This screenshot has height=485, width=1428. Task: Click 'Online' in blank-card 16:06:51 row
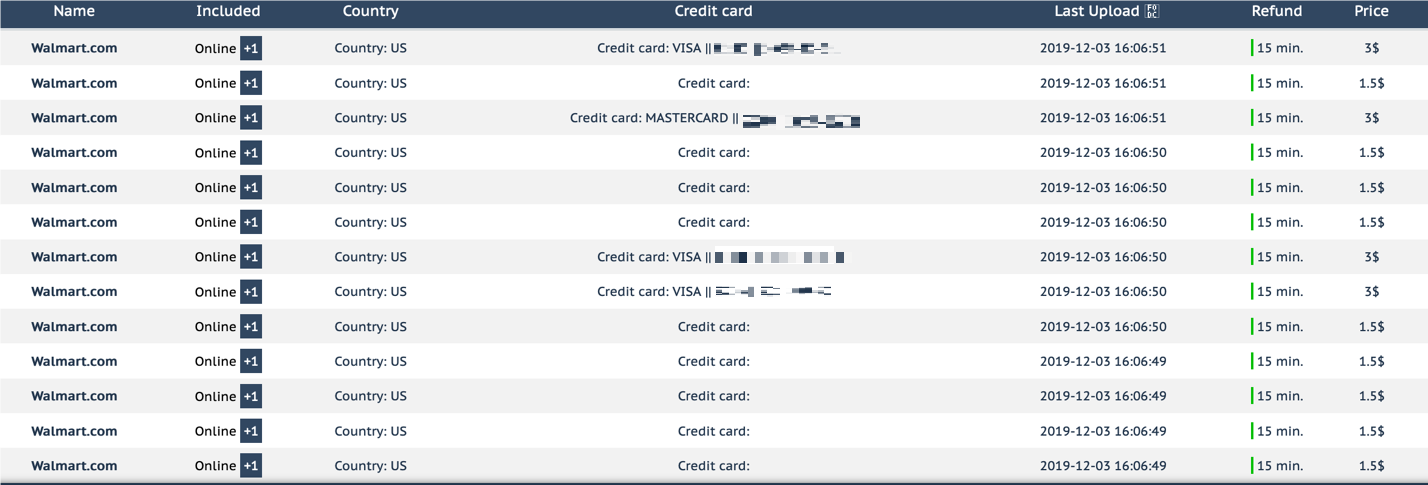click(215, 83)
